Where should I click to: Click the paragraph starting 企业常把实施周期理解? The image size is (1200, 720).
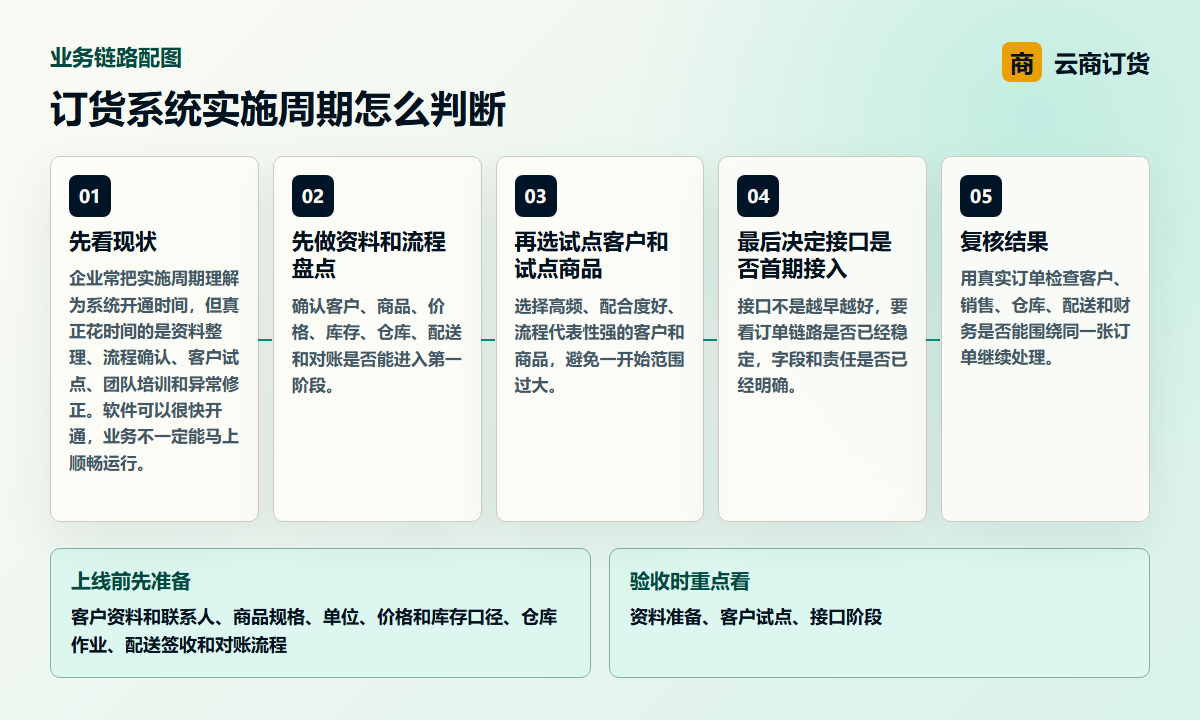(154, 371)
